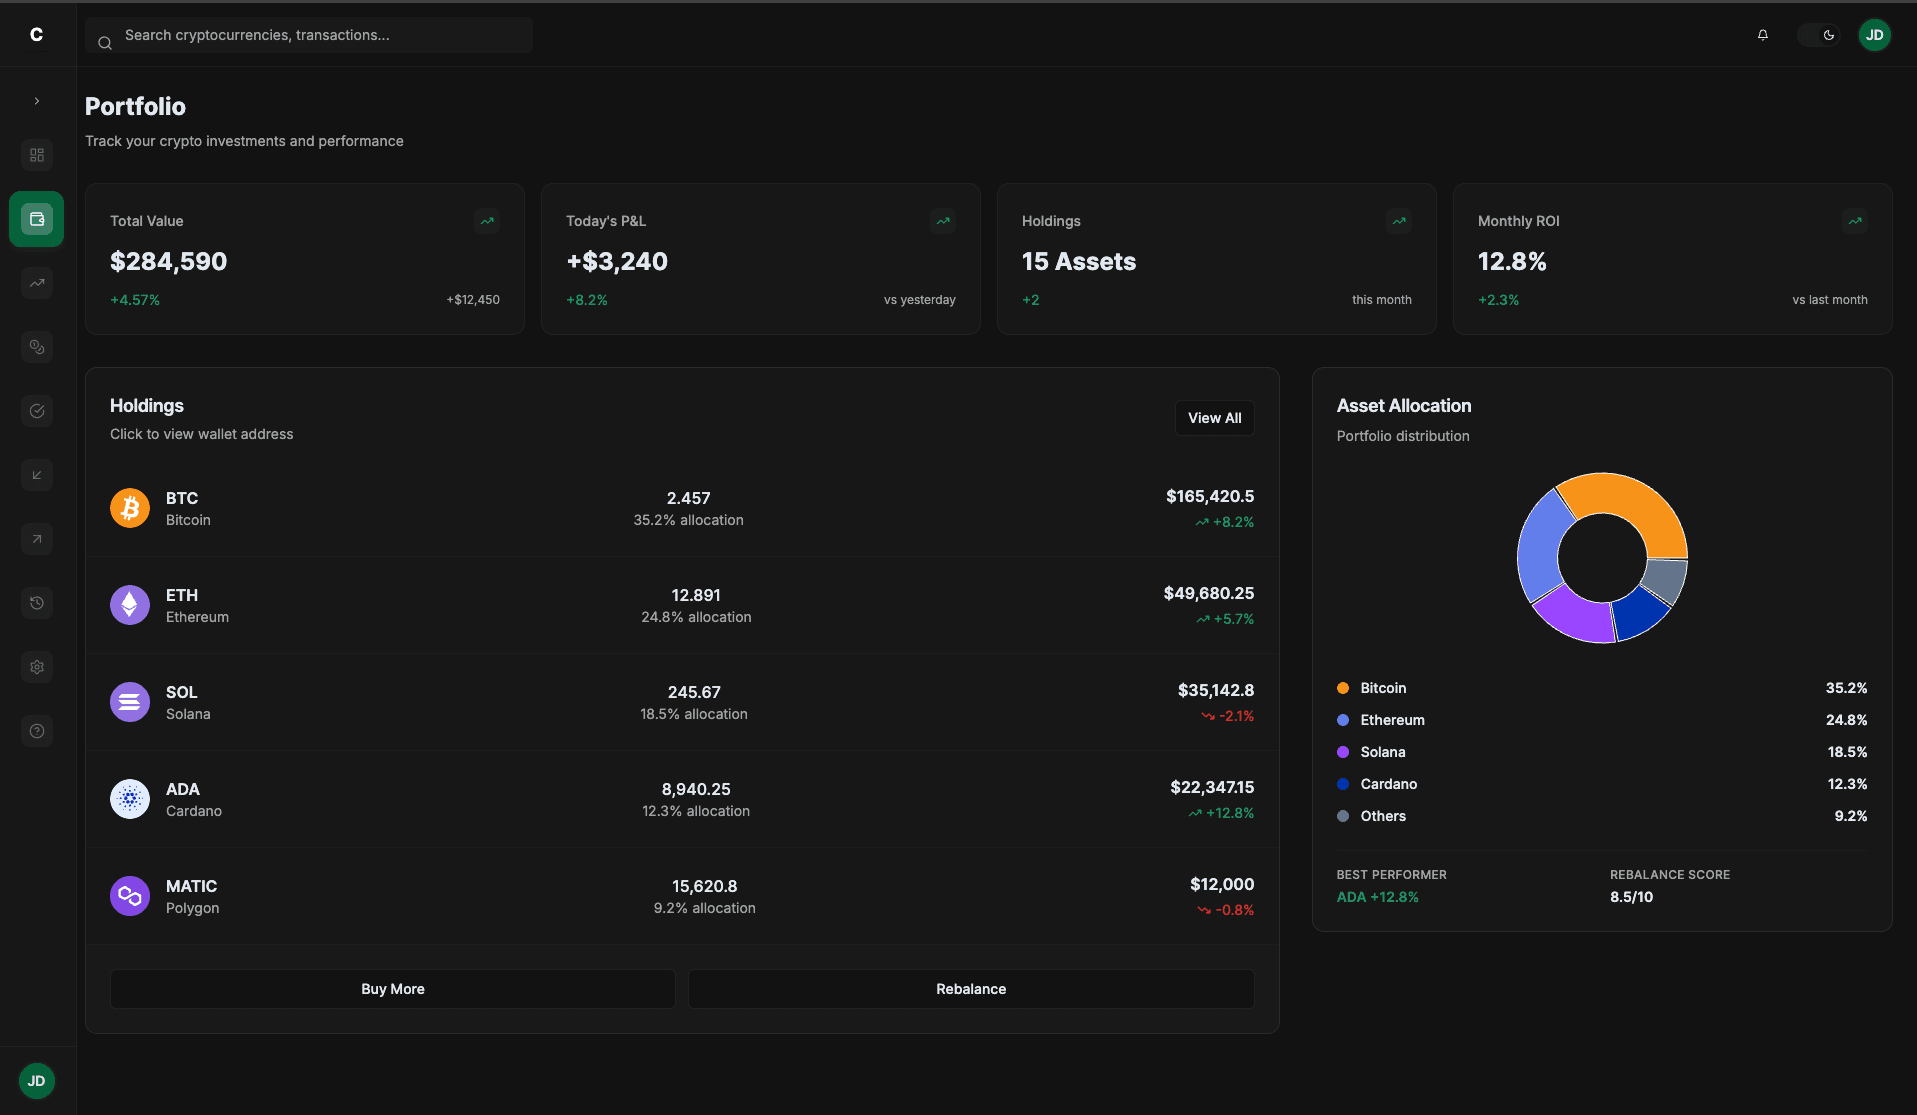
Task: Toggle dark mode switch in the header
Action: pos(1820,35)
